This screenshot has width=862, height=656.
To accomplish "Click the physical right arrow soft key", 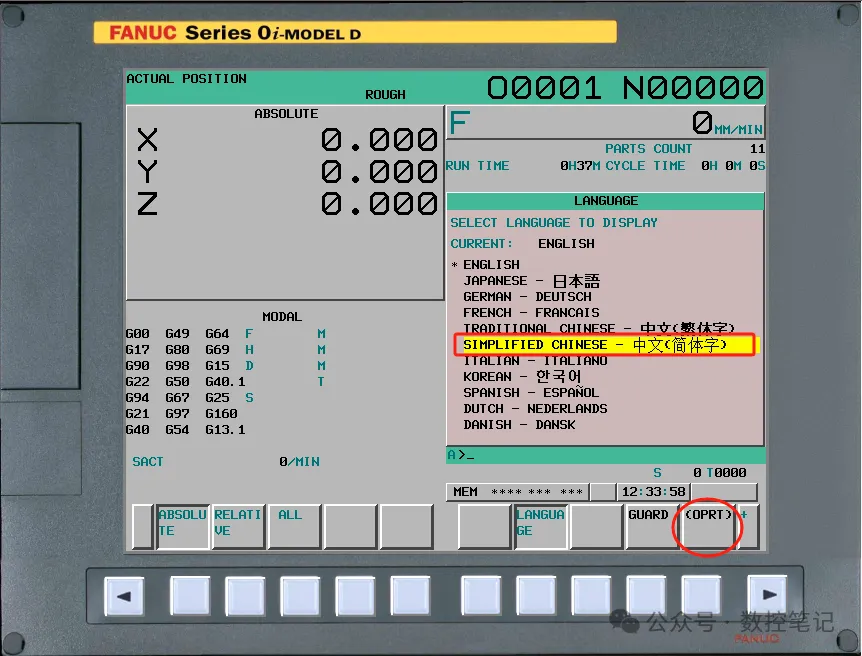I will click(x=767, y=595).
